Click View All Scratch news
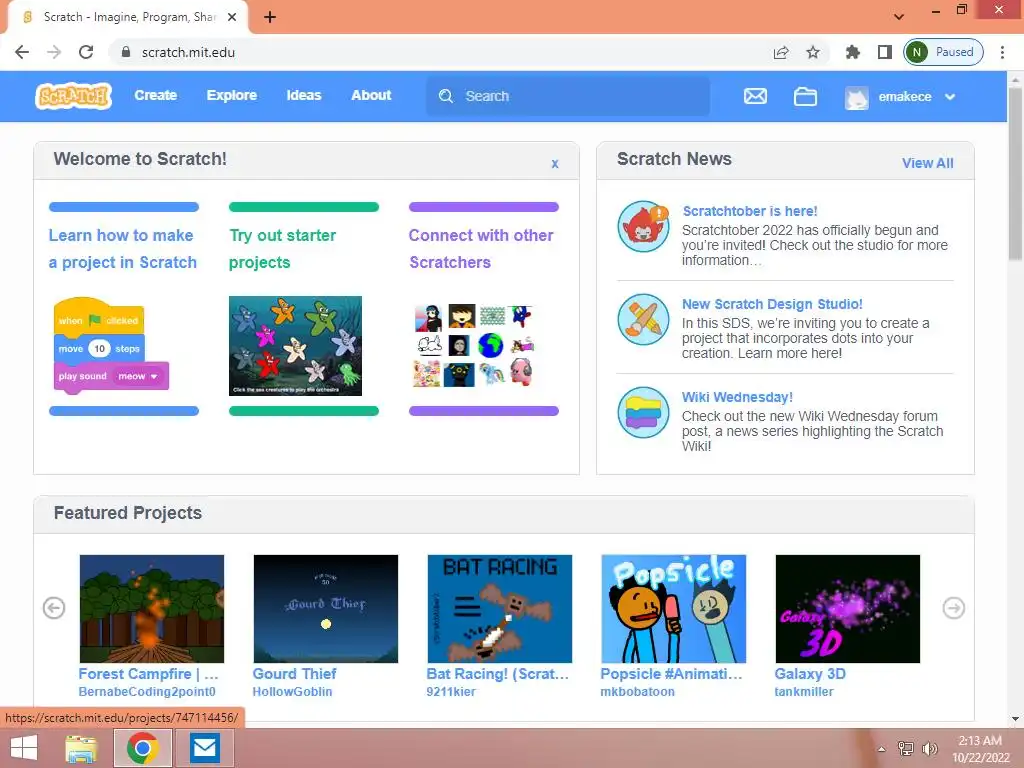The height and width of the screenshot is (768, 1024). [x=927, y=163]
